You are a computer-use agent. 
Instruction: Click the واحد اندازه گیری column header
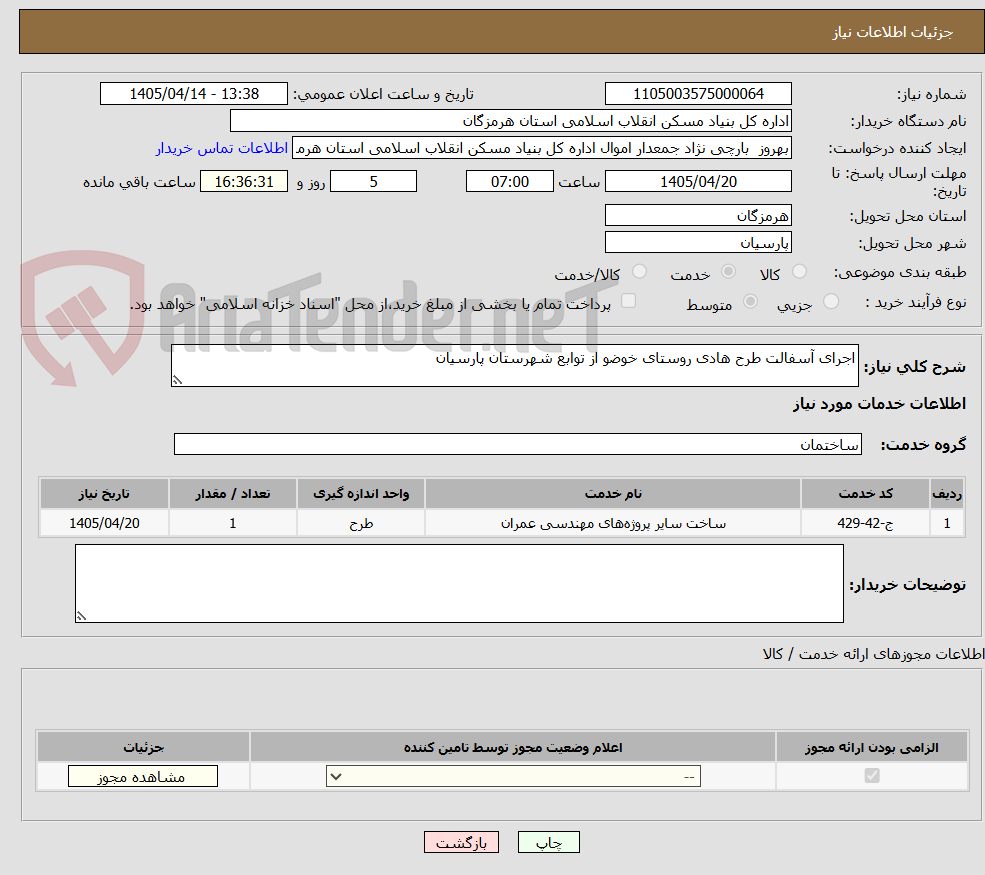(361, 494)
